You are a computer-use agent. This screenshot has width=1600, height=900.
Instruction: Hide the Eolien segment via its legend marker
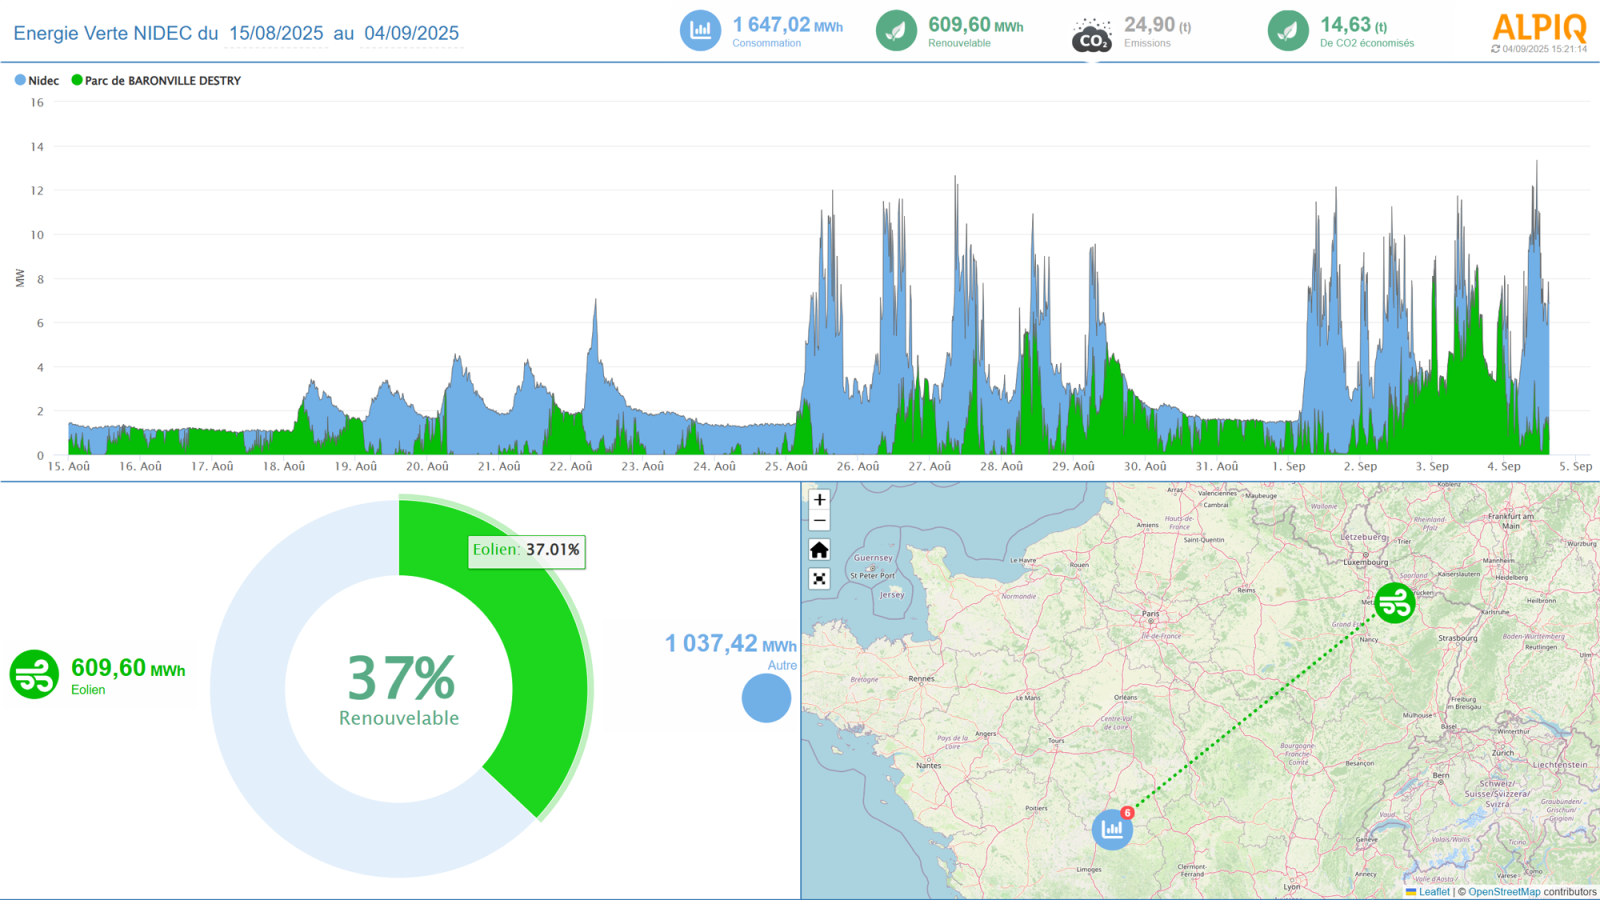click(33, 675)
